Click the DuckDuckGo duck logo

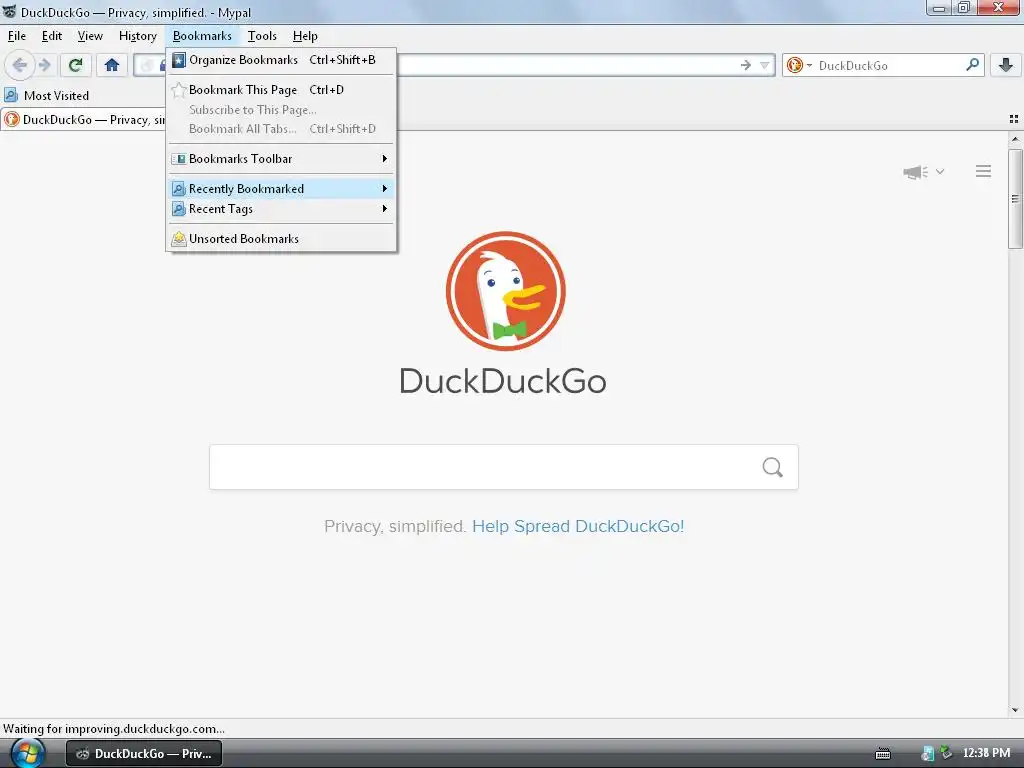[505, 291]
